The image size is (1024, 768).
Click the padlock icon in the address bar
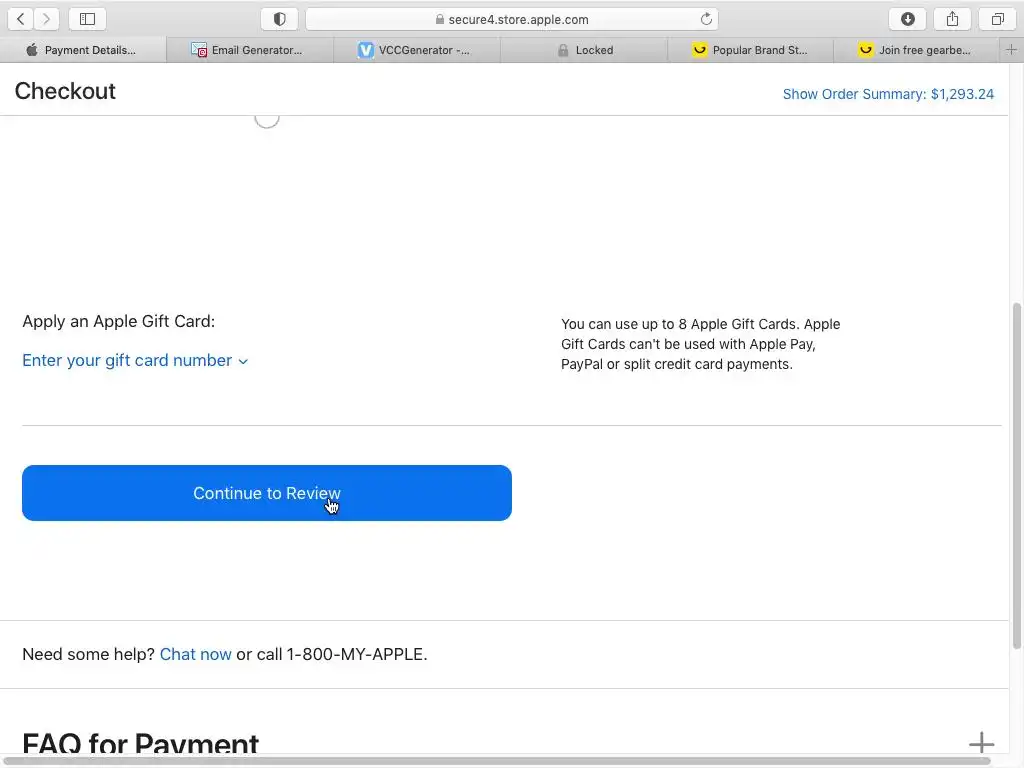[x=440, y=20]
